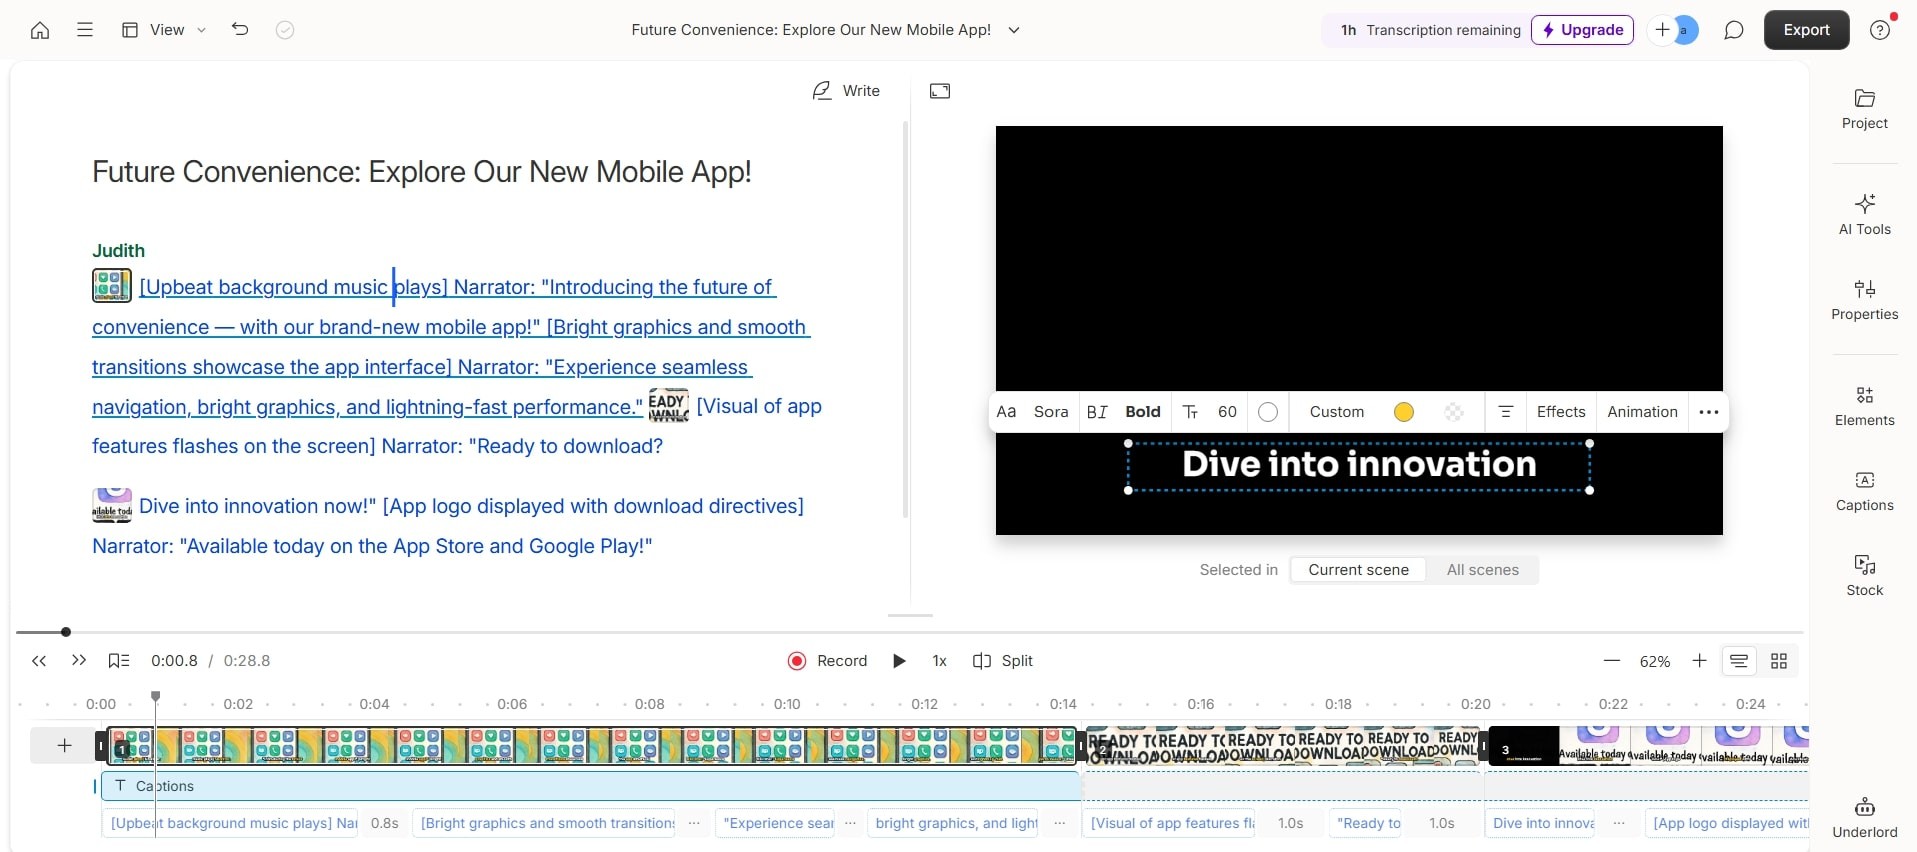Zoom out the timeline with minus
The height and width of the screenshot is (852, 1917).
(x=1611, y=661)
